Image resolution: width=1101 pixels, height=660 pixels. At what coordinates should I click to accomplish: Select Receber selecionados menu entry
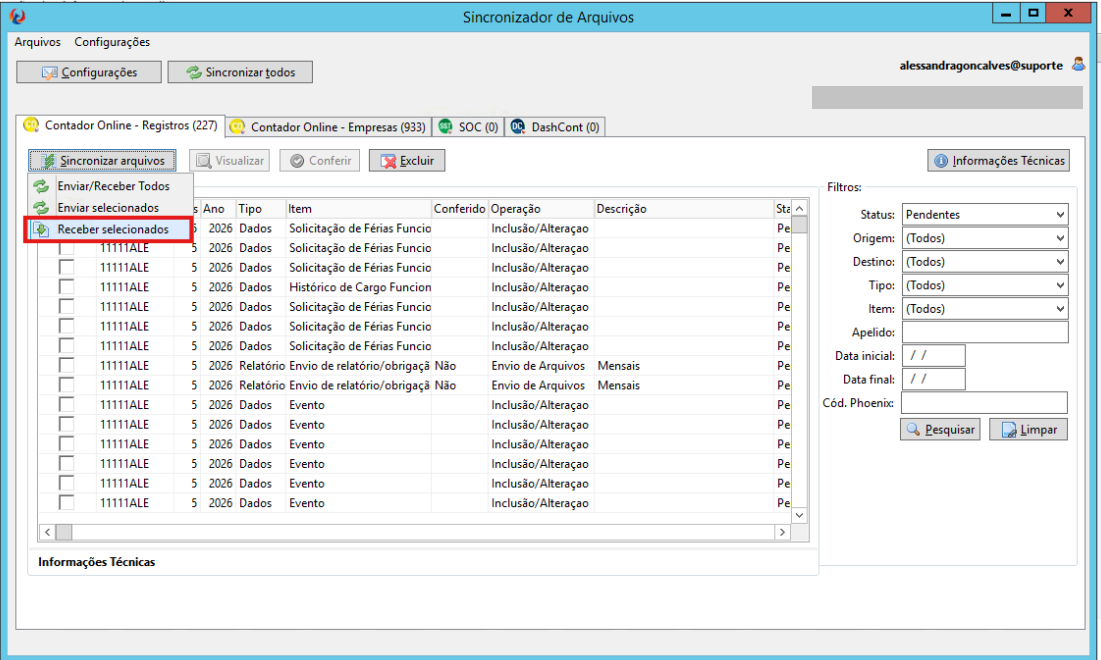click(x=110, y=230)
